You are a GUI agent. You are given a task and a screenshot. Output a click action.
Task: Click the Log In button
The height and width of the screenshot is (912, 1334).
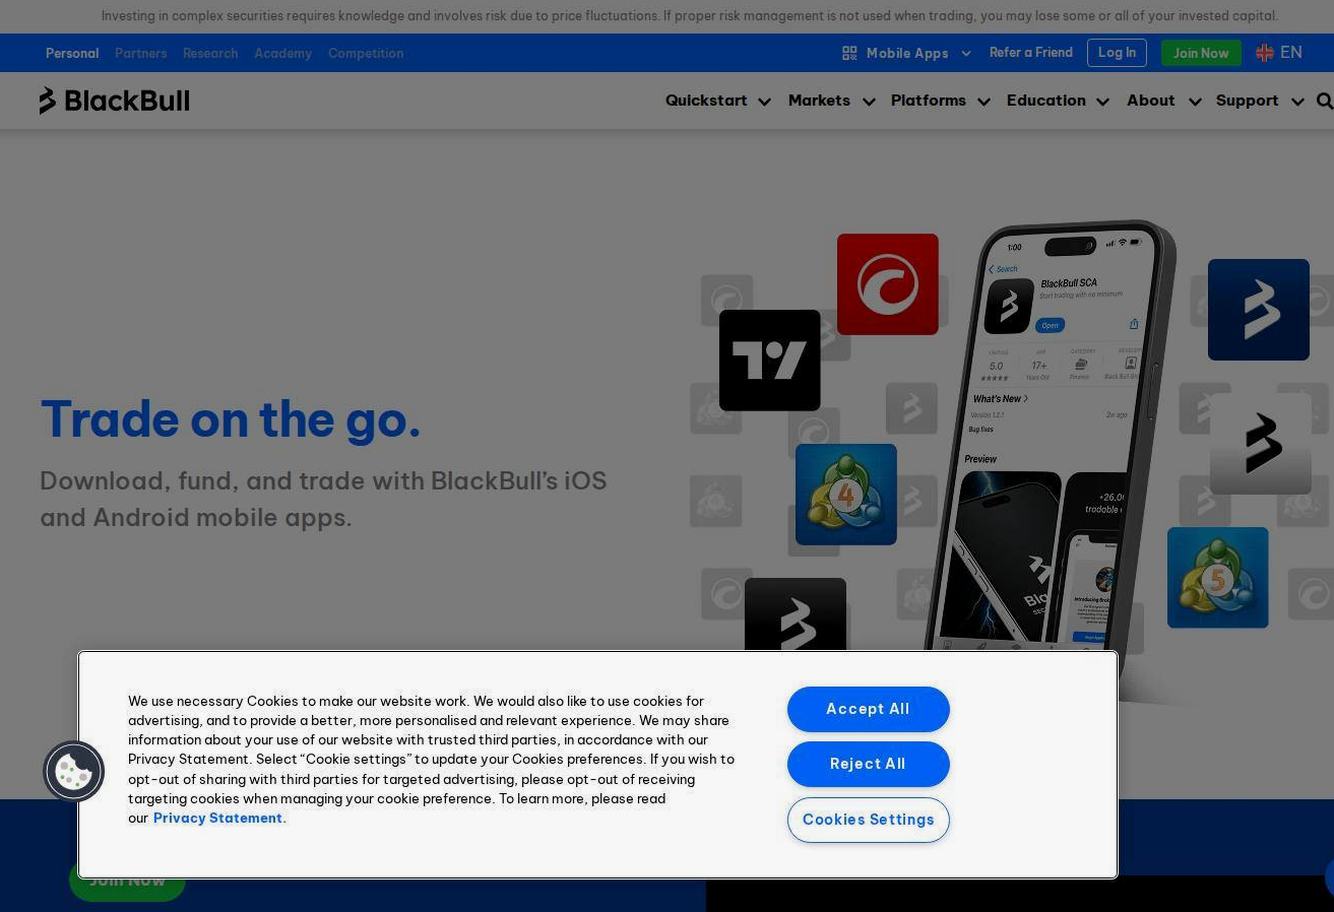[x=1117, y=53]
